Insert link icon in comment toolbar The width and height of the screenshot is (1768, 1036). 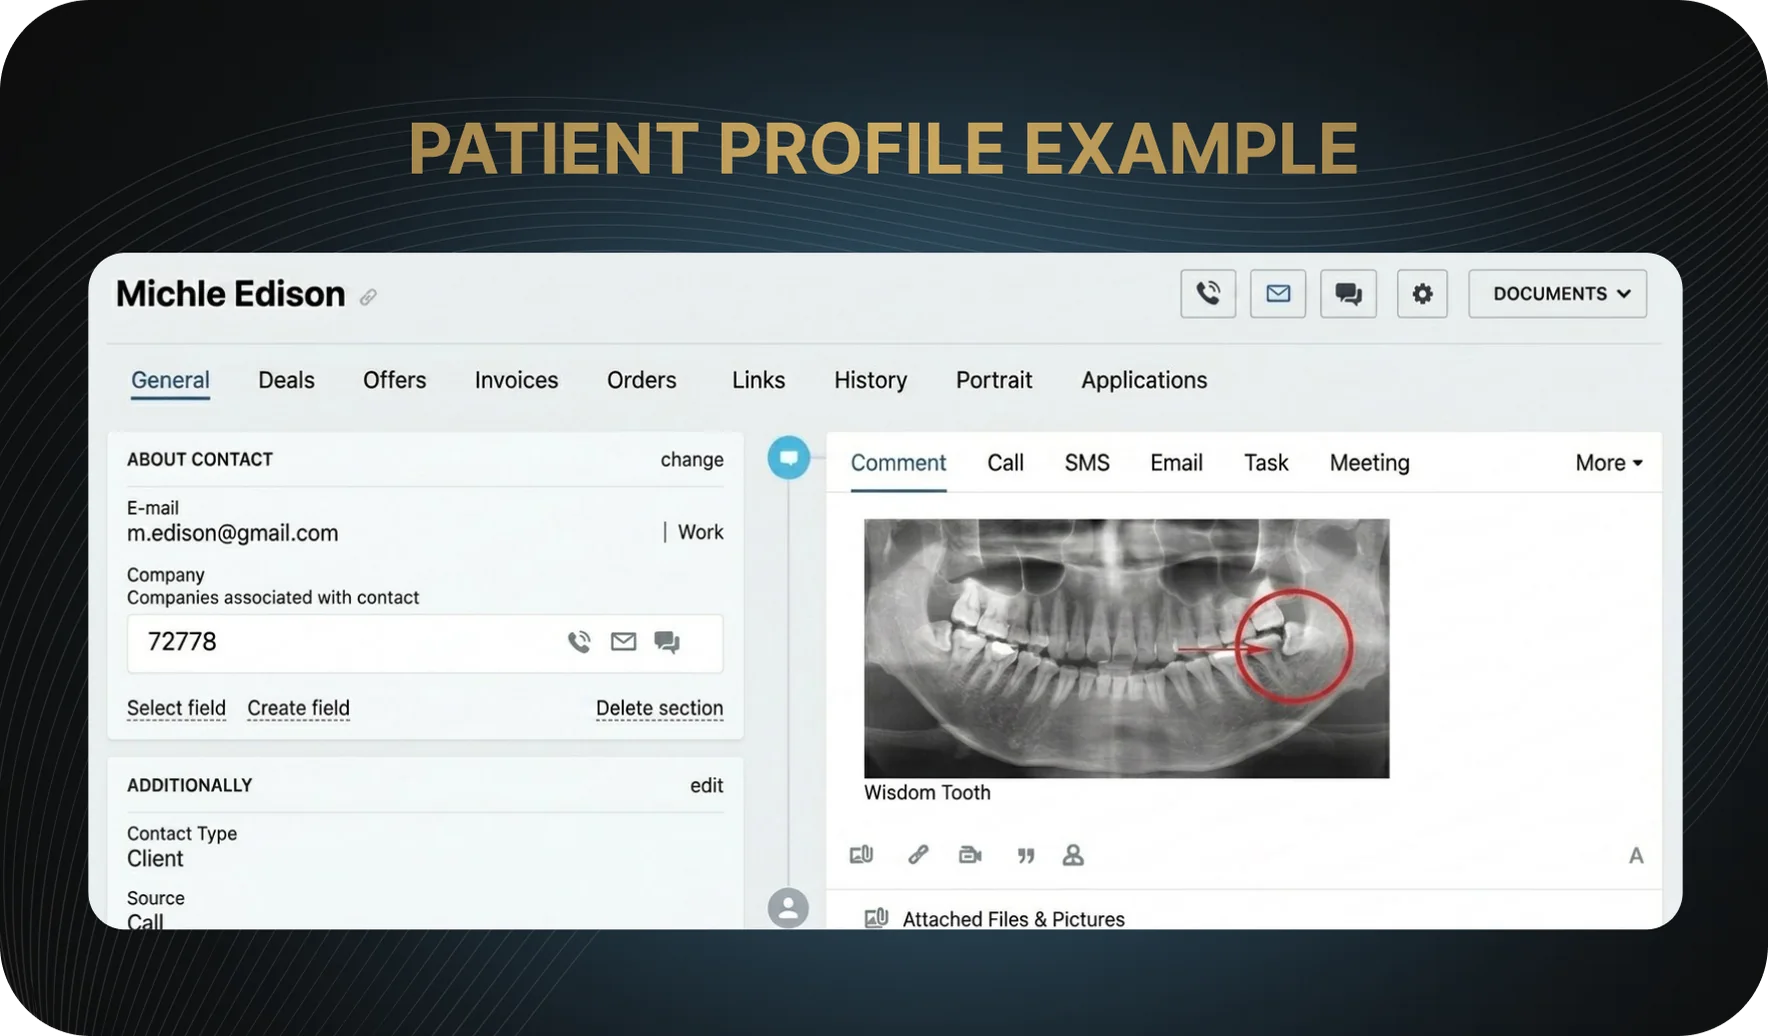tap(918, 855)
